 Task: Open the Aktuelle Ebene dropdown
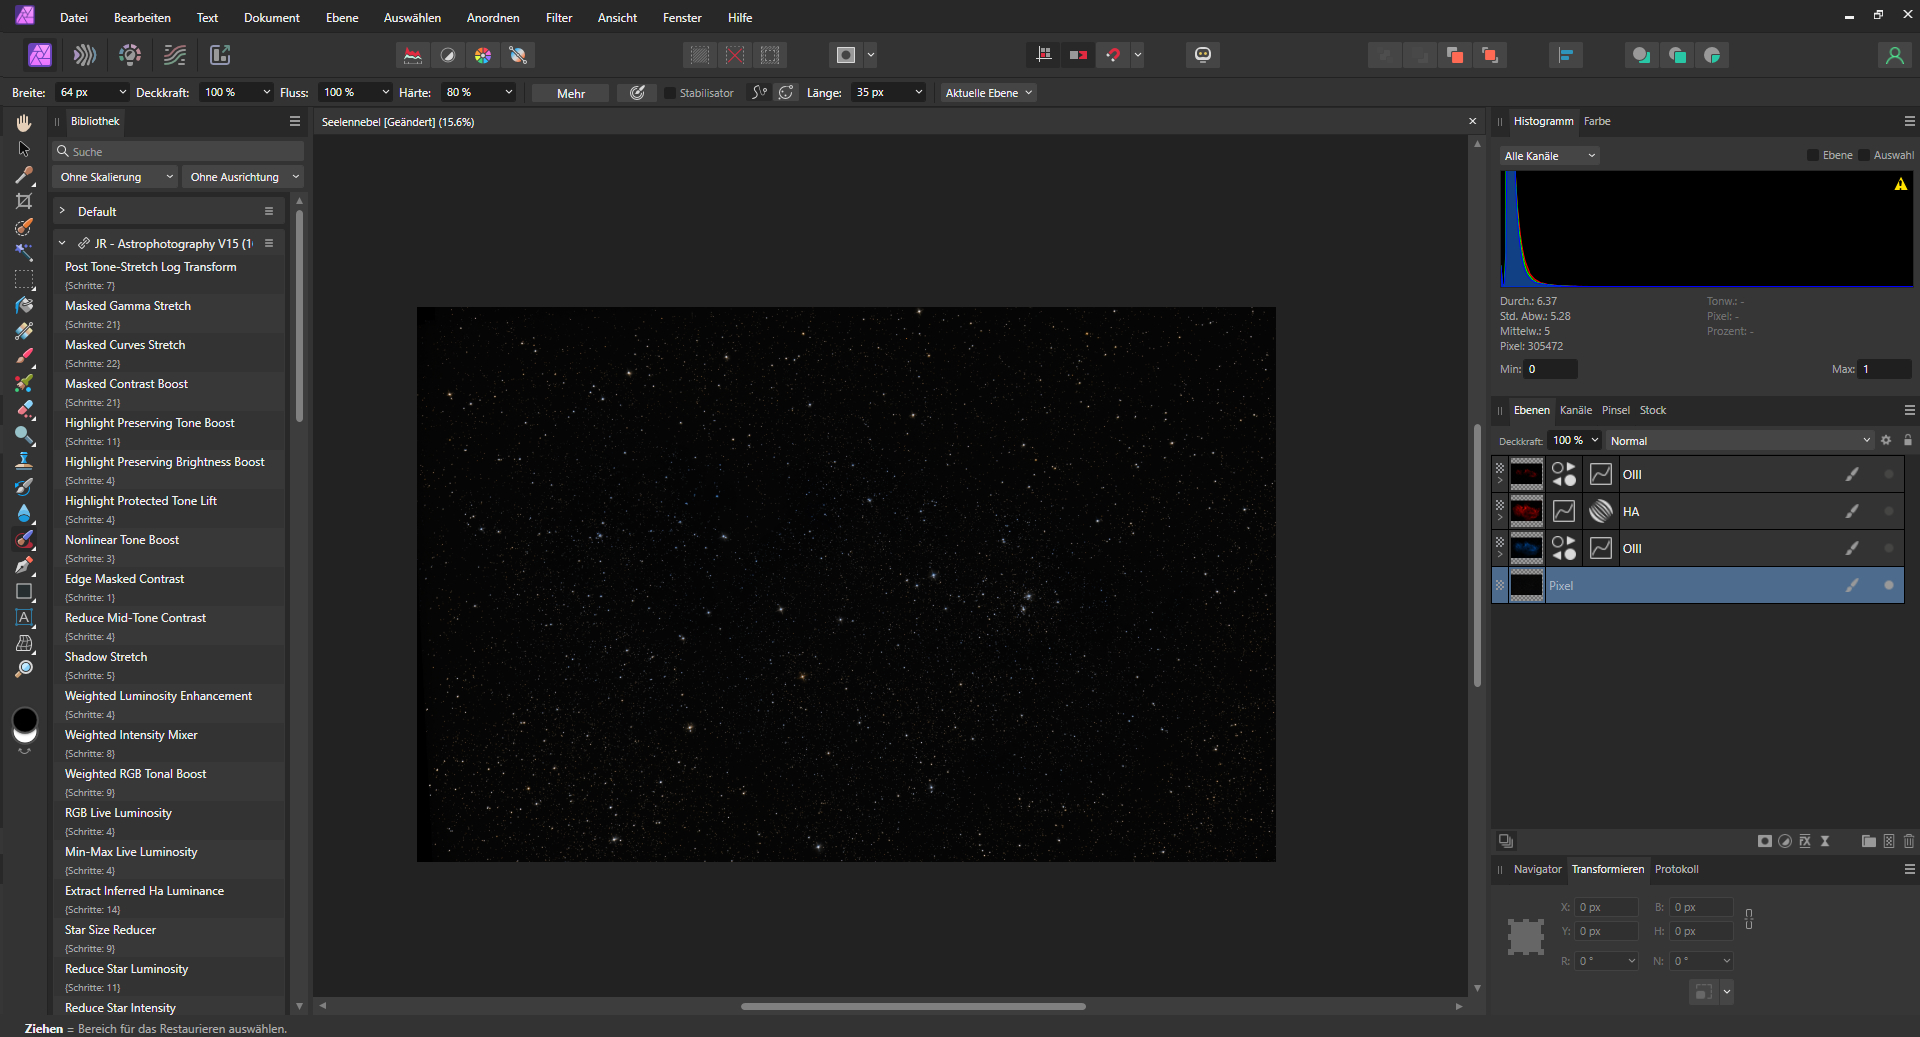click(988, 93)
